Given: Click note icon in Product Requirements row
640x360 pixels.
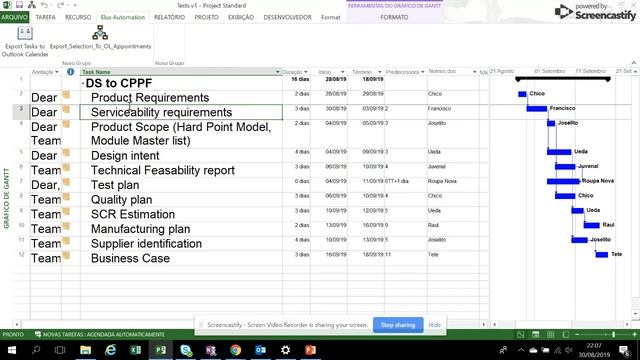Looking at the screenshot, I should coord(66,95).
